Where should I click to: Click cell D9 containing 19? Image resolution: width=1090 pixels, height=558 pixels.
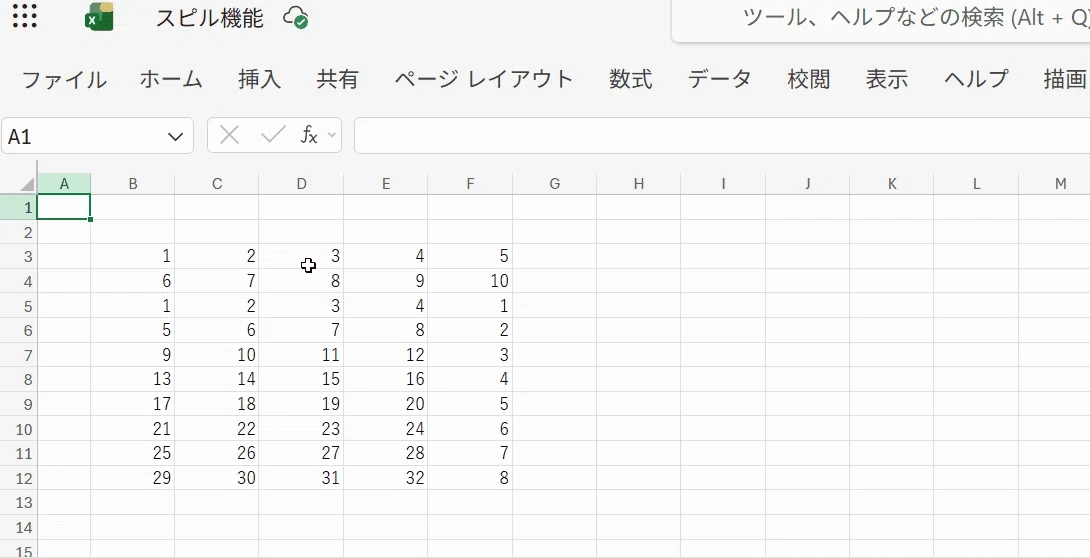coord(301,404)
